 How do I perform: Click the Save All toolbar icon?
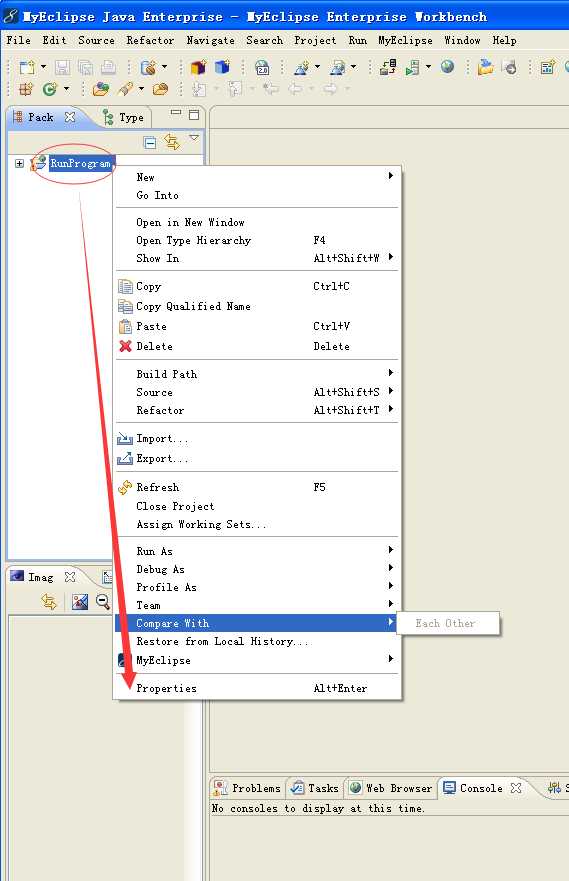[x=85, y=67]
